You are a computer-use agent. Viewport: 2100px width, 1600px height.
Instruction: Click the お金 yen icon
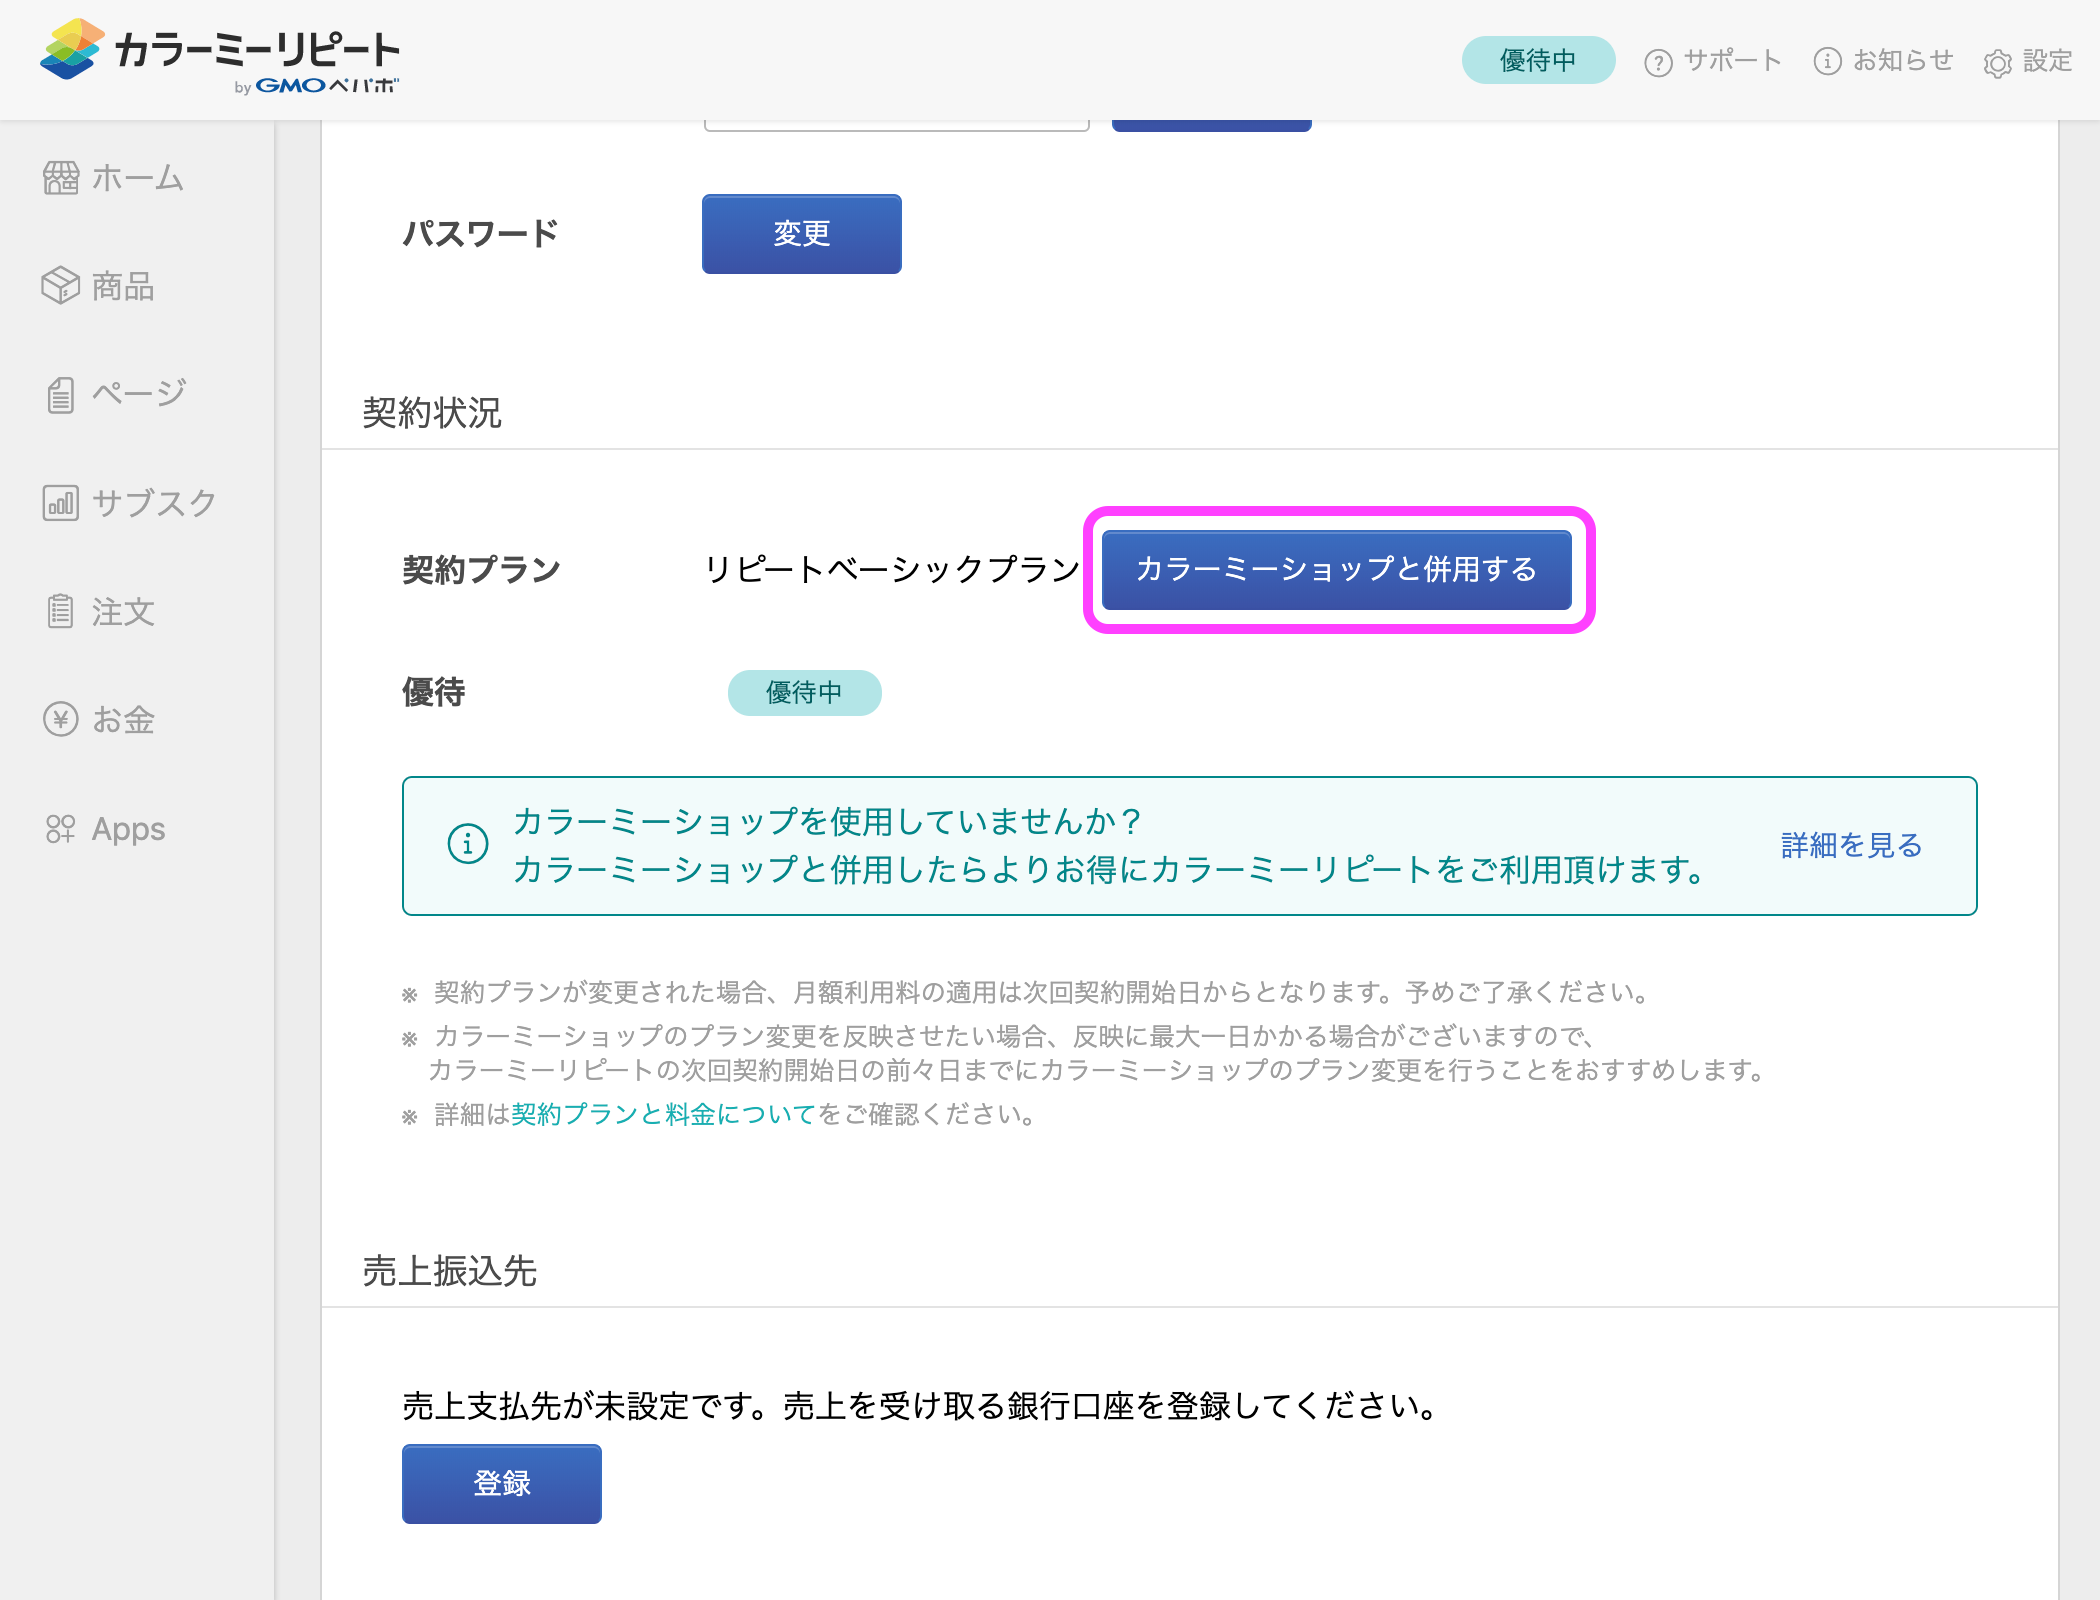tap(60, 719)
